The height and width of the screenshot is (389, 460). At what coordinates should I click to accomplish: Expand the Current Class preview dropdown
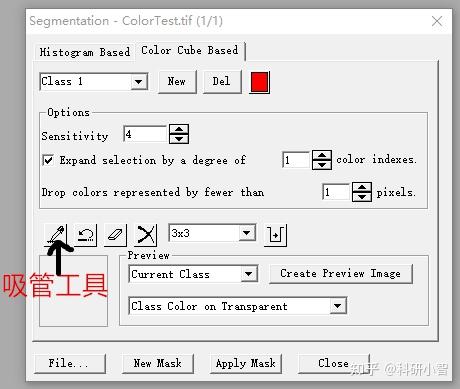point(249,274)
